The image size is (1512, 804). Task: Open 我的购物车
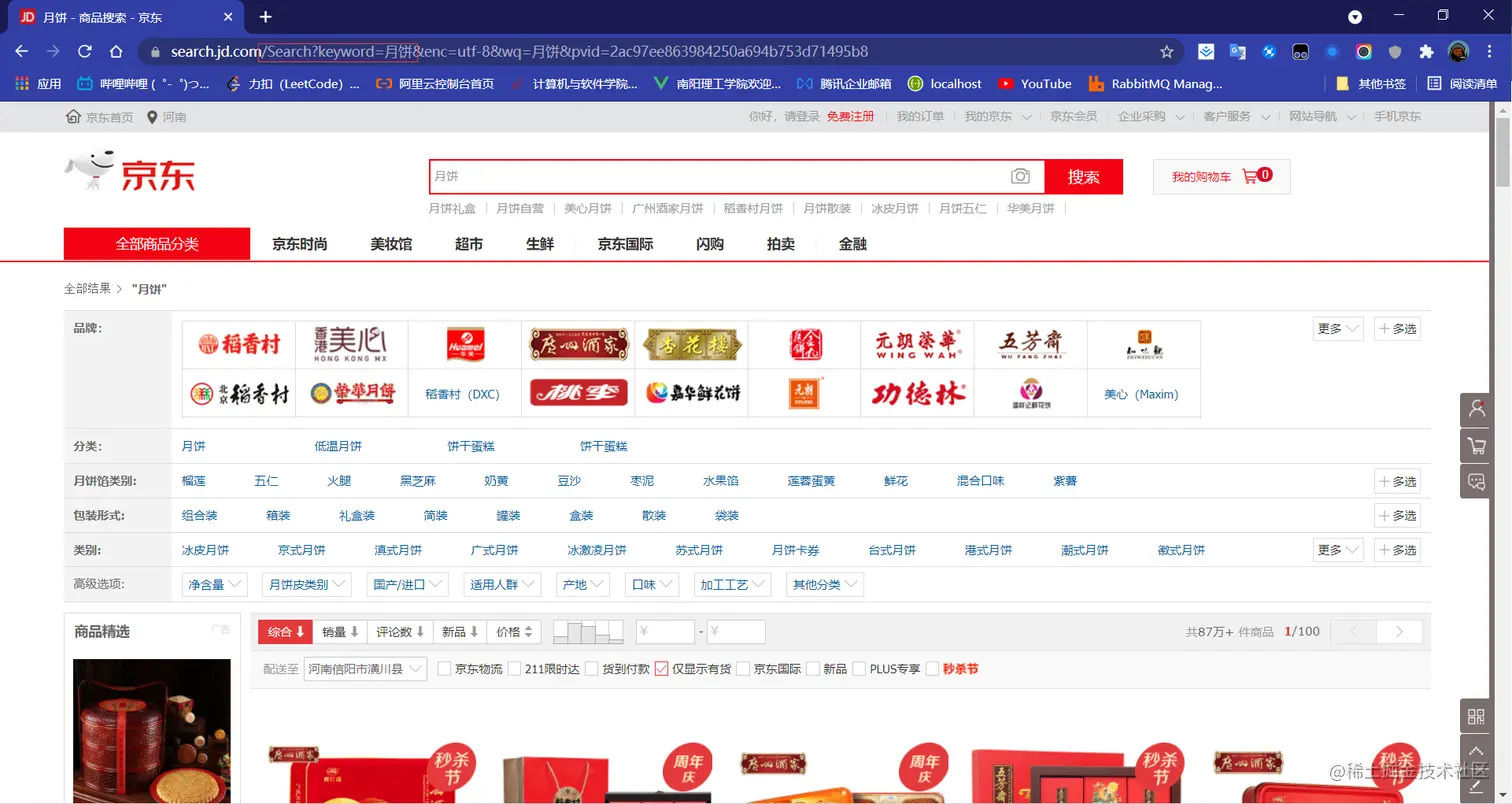[x=1222, y=176]
